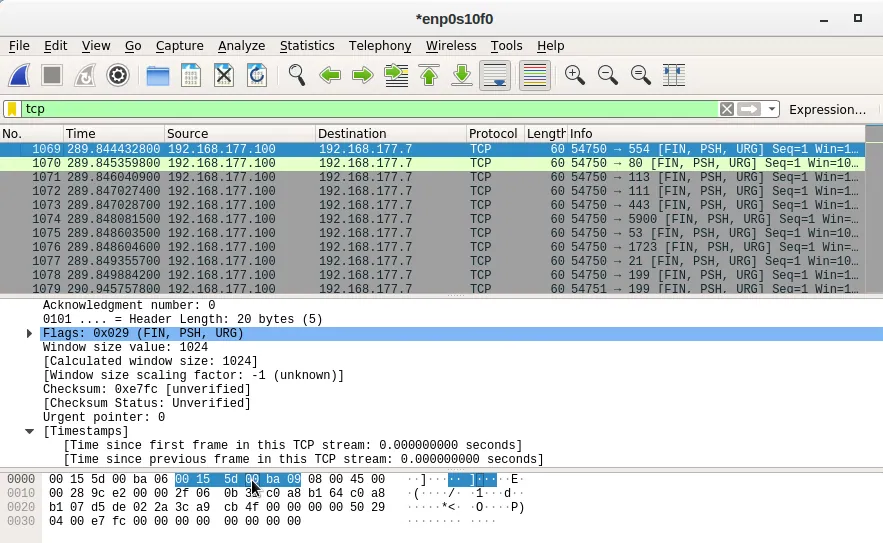Select the [Checksum Status: Unverified] line

click(x=146, y=403)
